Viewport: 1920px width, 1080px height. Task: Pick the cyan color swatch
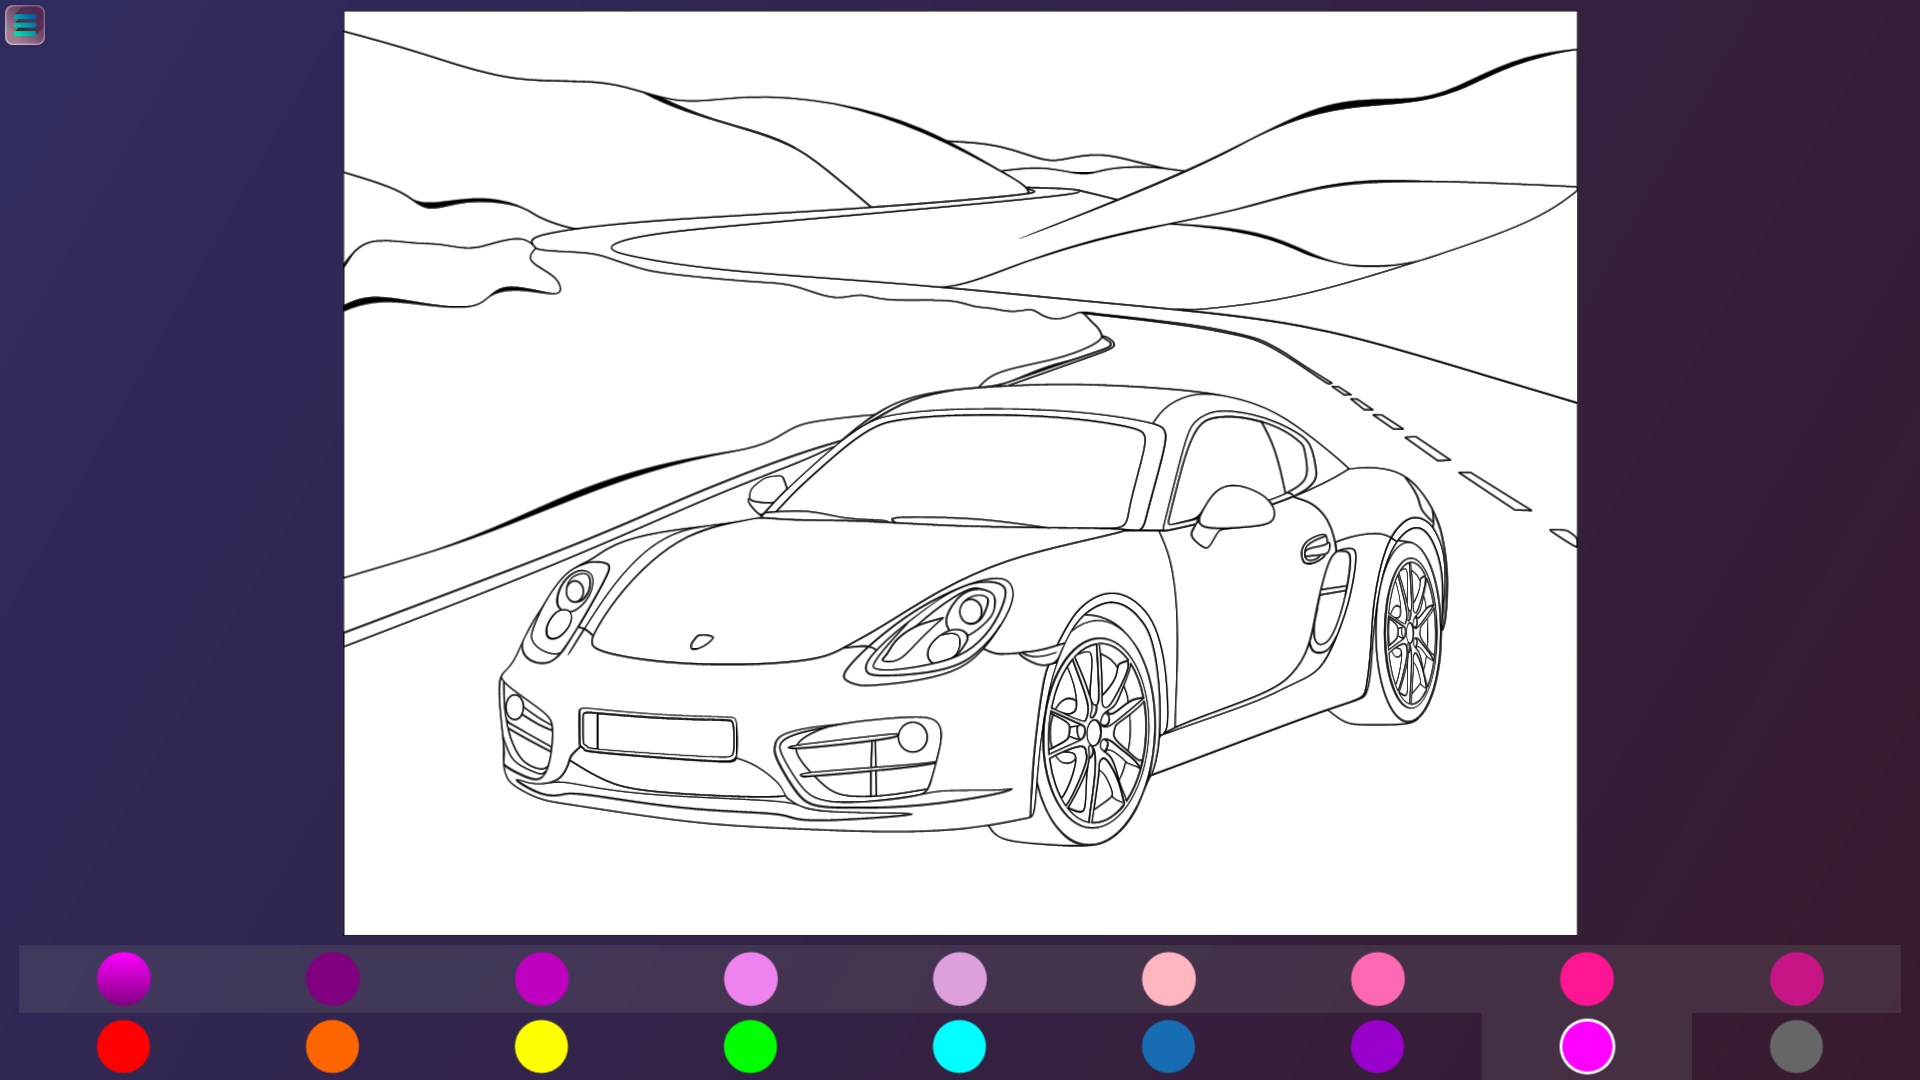click(959, 1046)
